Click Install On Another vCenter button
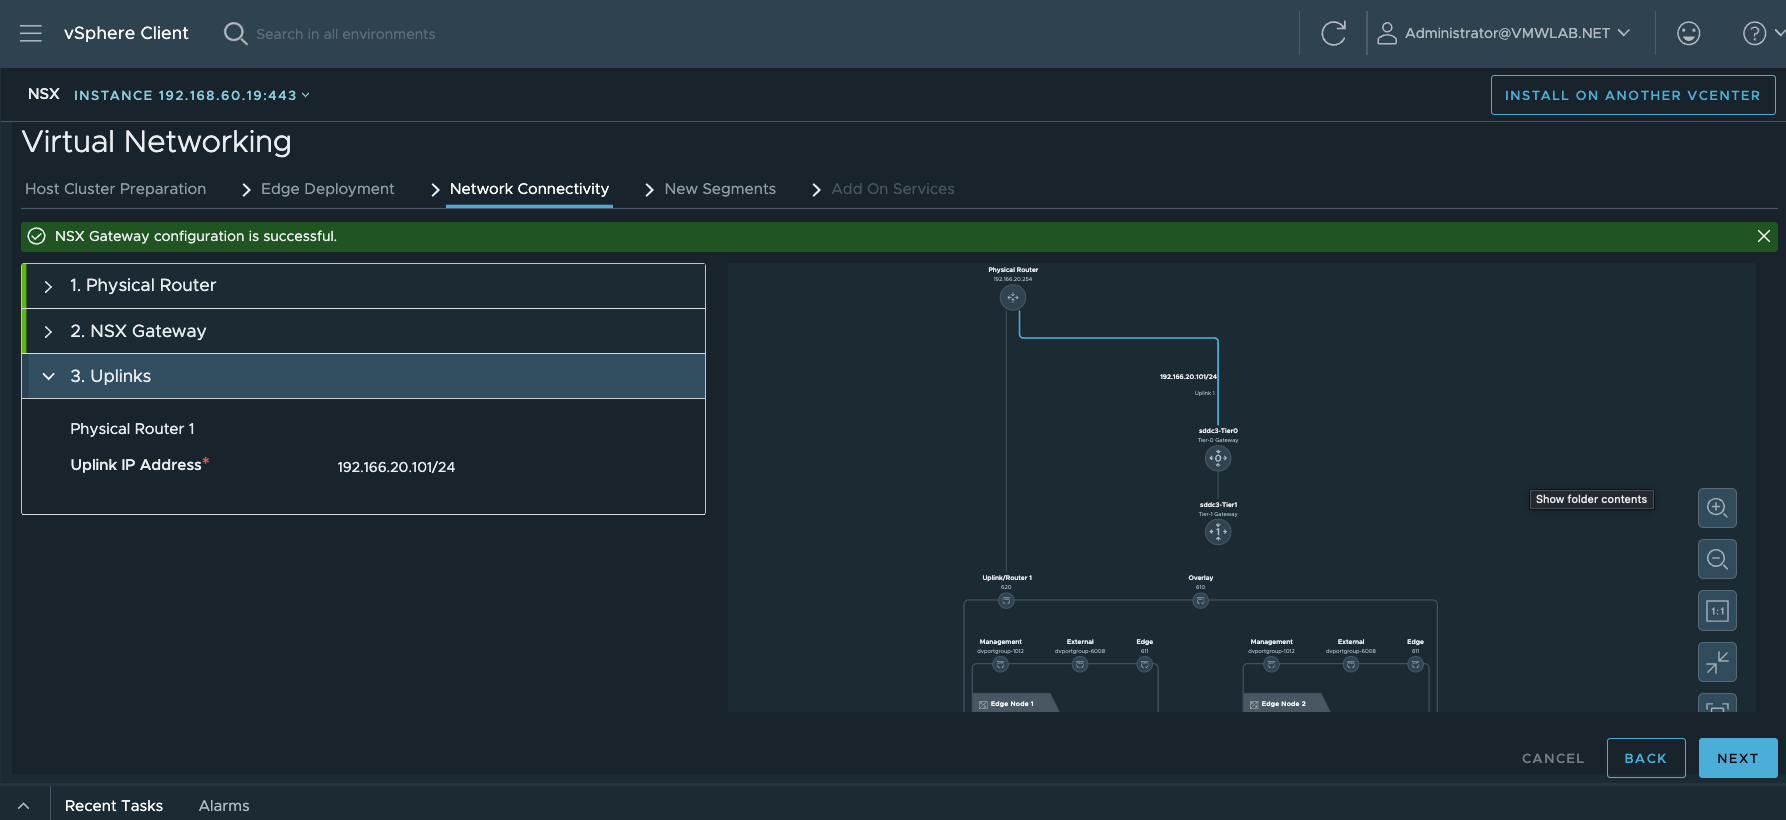 [1633, 95]
